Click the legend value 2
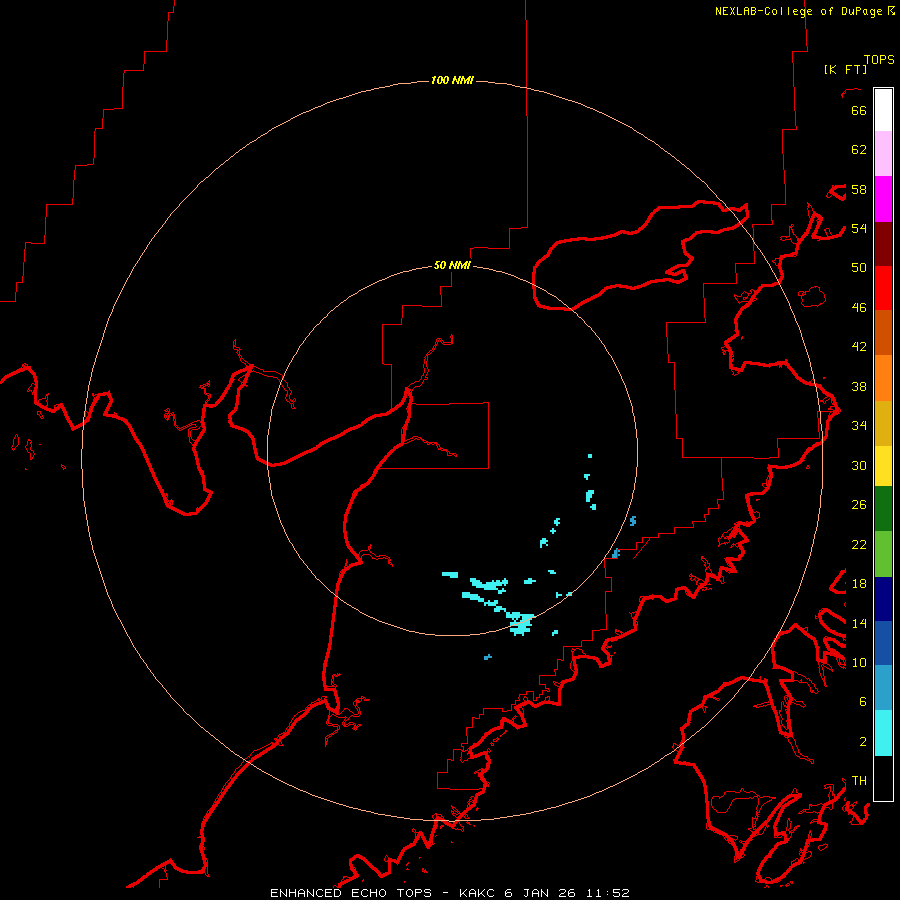900x900 pixels. (863, 742)
